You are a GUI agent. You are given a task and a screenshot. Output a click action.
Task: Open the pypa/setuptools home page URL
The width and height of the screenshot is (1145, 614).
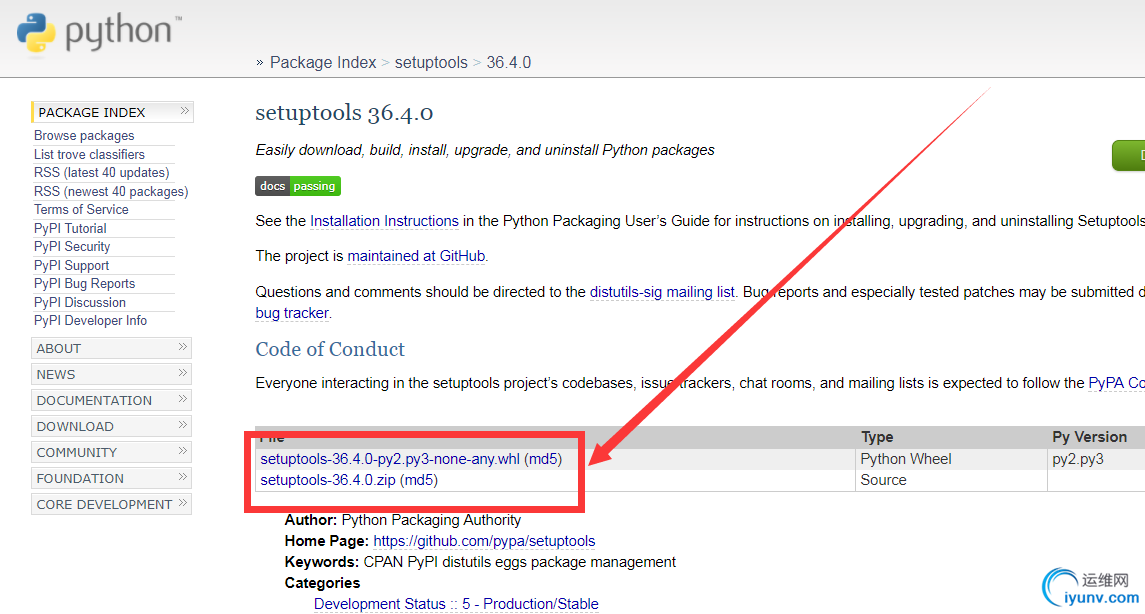click(484, 541)
